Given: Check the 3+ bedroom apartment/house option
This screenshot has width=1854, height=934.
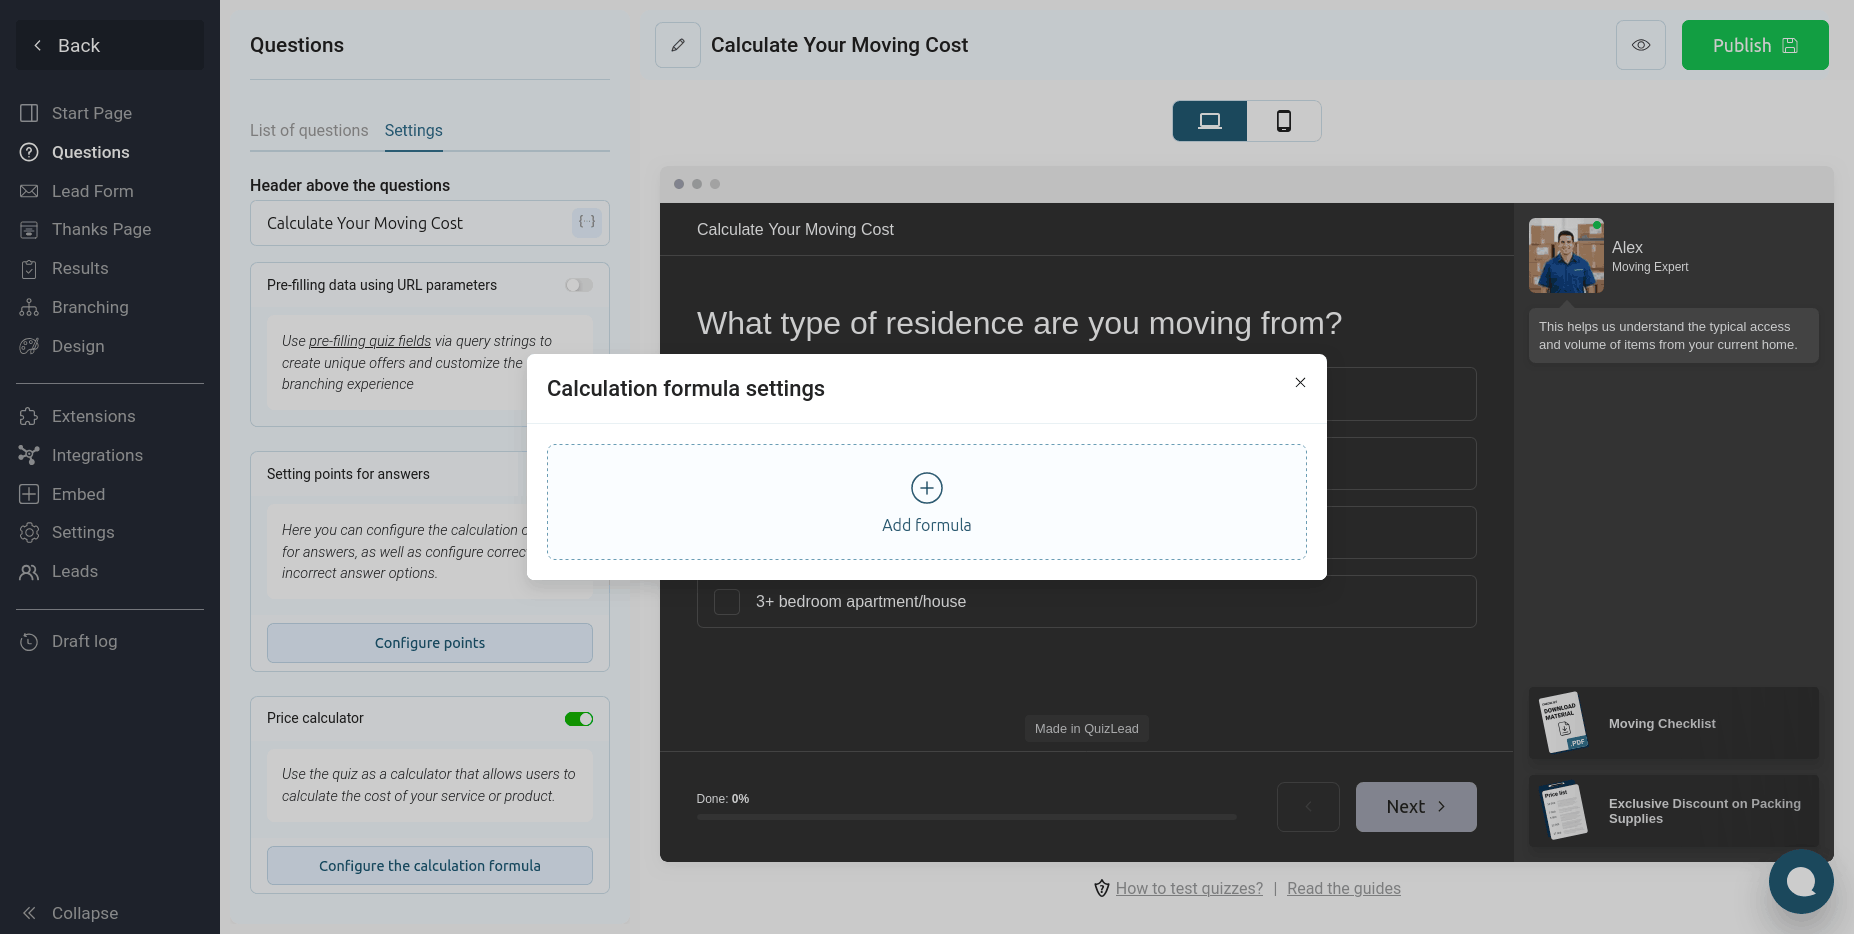Looking at the screenshot, I should (727, 602).
